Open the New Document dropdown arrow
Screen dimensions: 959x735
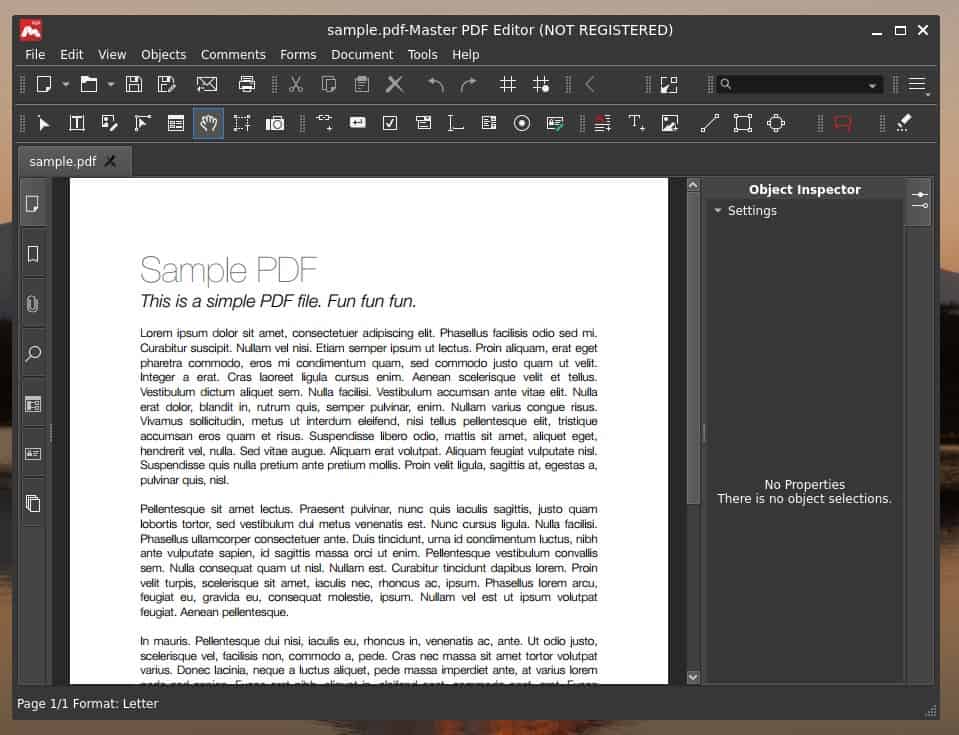65,84
